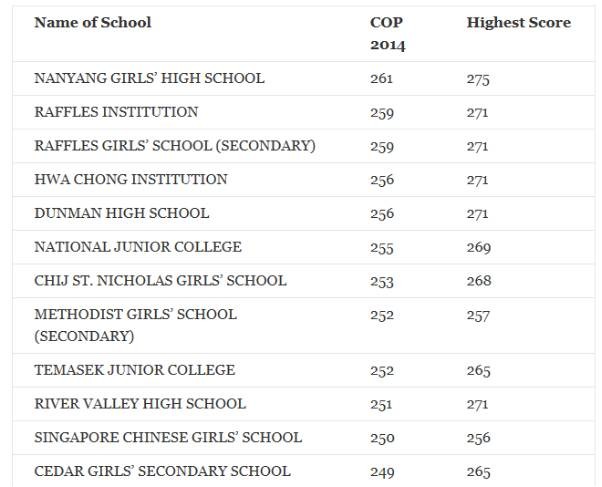Image resolution: width=602 pixels, height=487 pixels.
Task: Select CHIJ St. Nicholas Girls' School name
Action: pos(160,281)
